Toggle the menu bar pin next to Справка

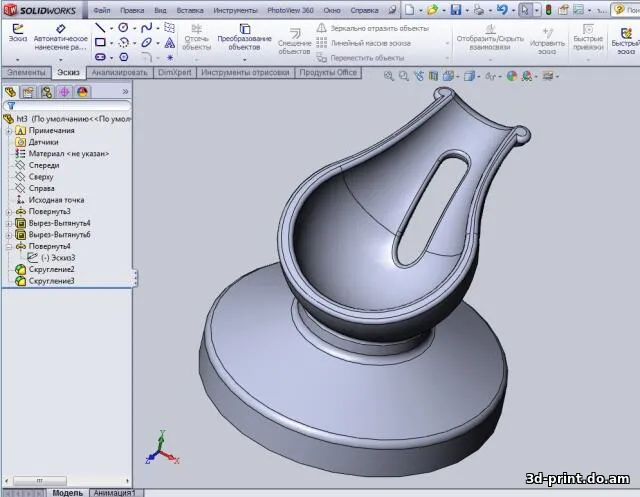click(x=392, y=9)
